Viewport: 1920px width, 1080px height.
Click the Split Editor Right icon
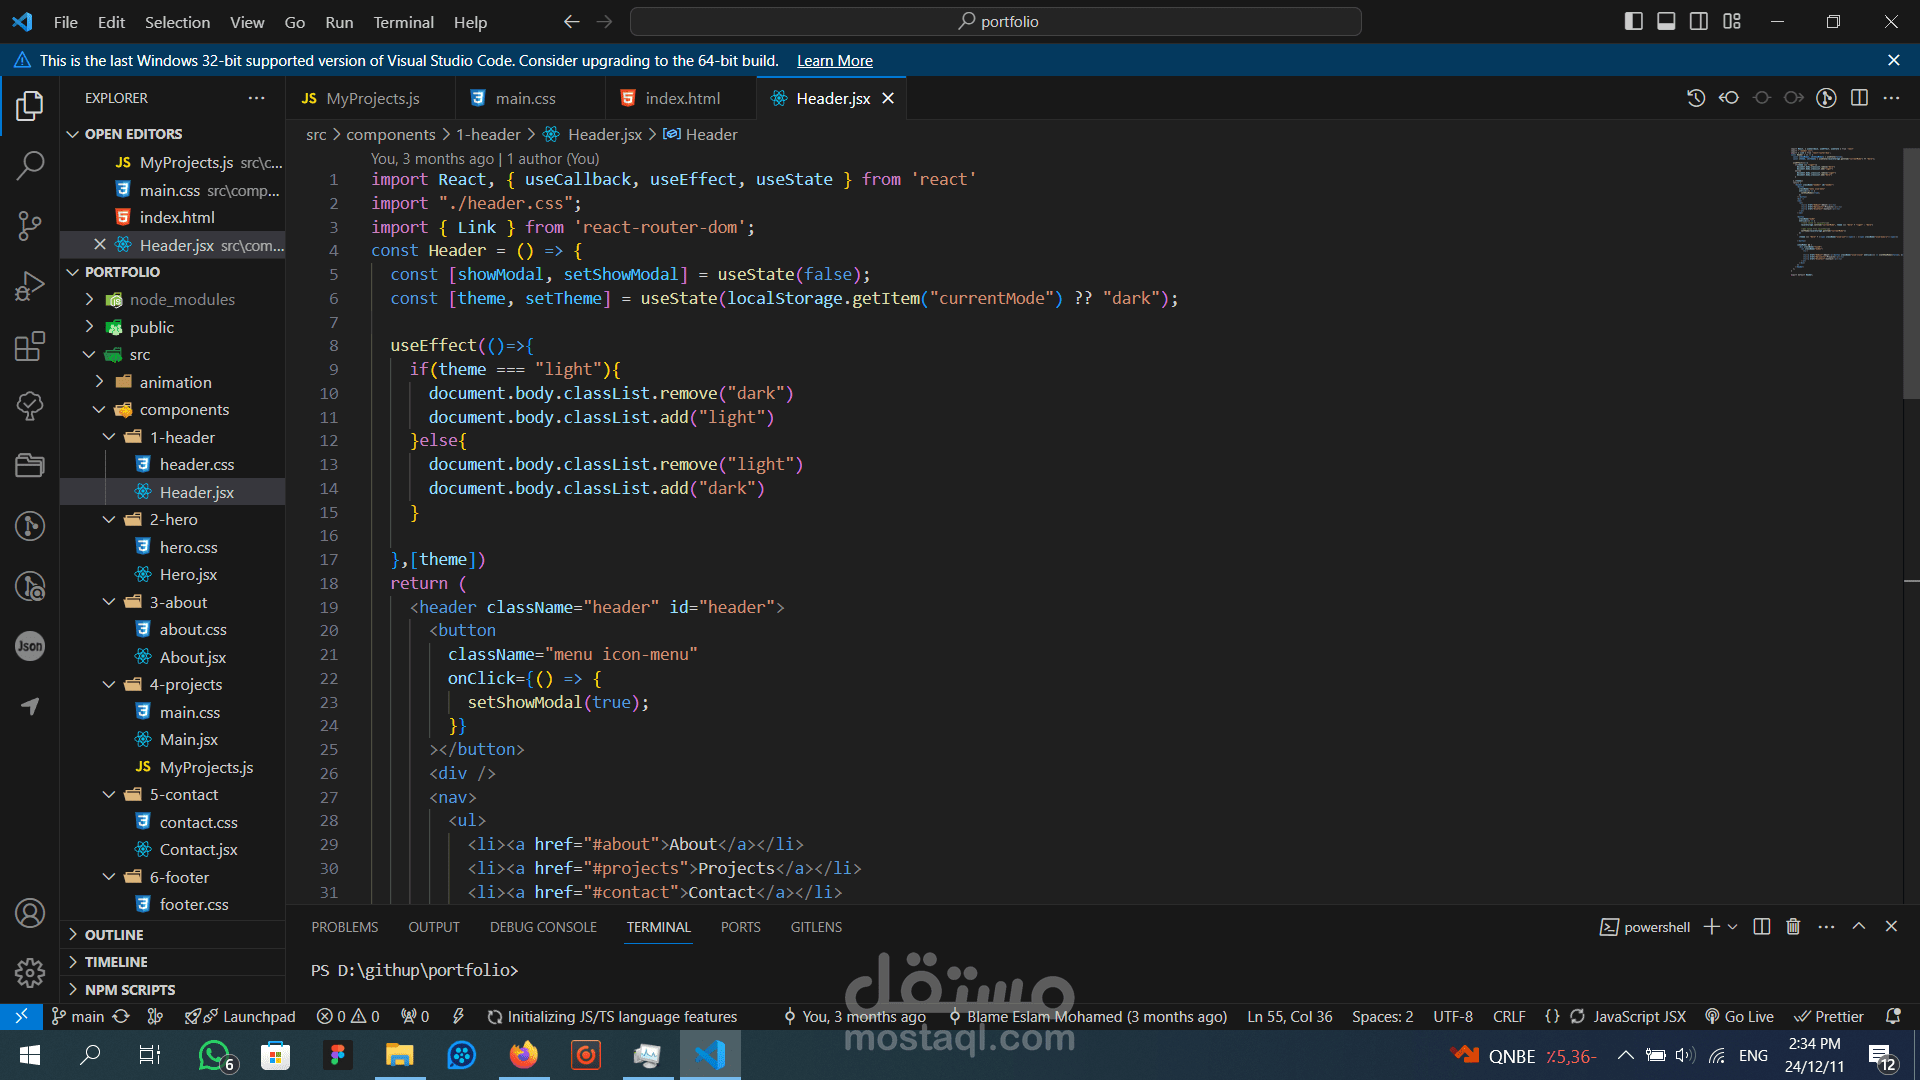click(1859, 98)
